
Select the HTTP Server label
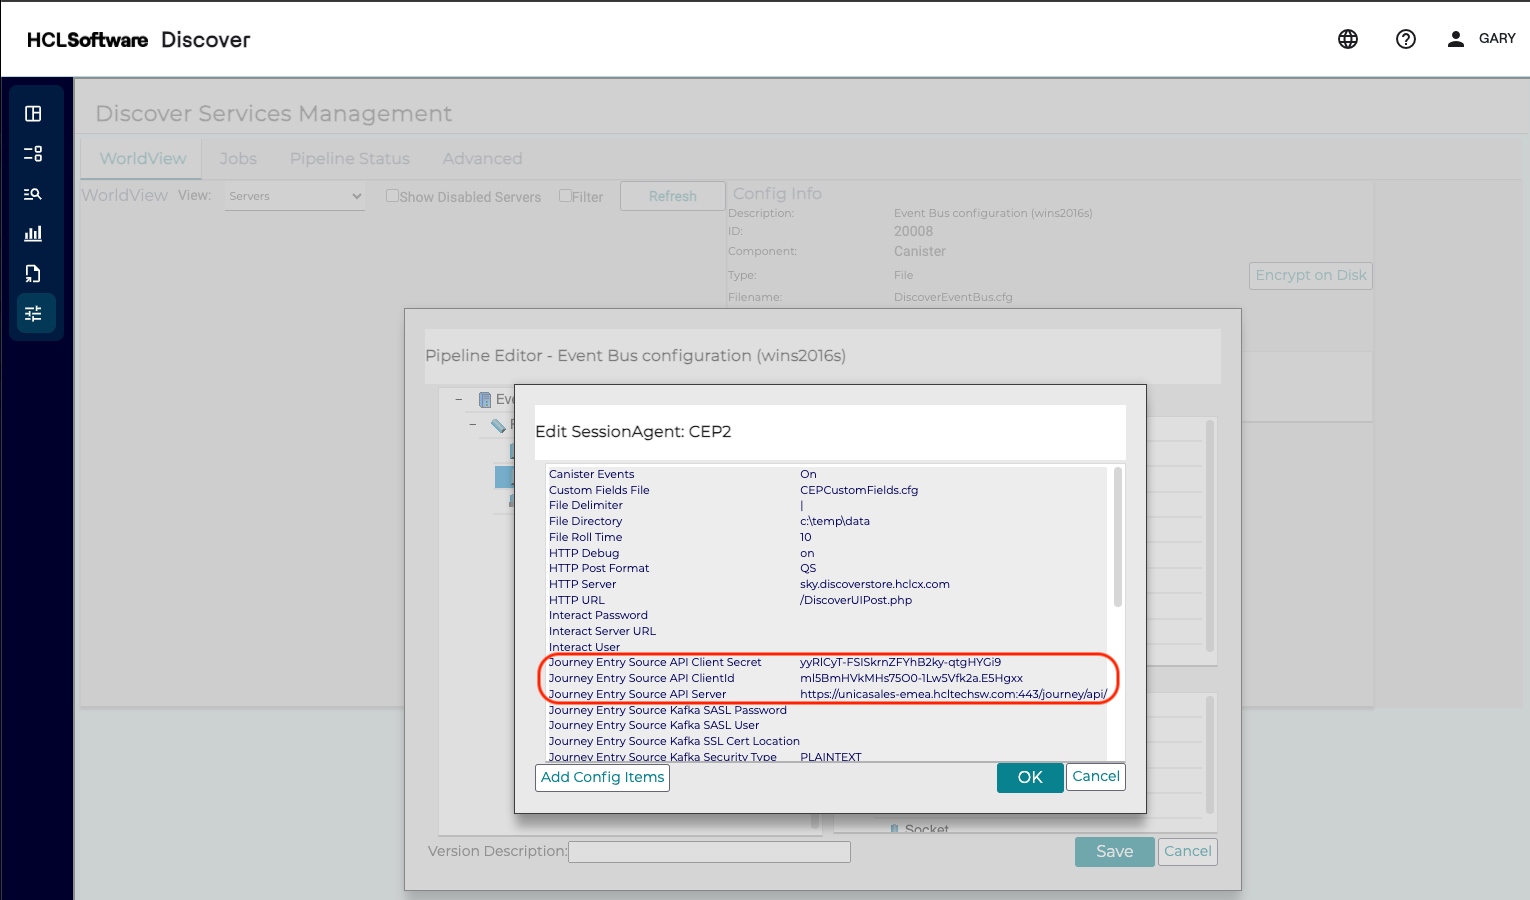tap(582, 584)
